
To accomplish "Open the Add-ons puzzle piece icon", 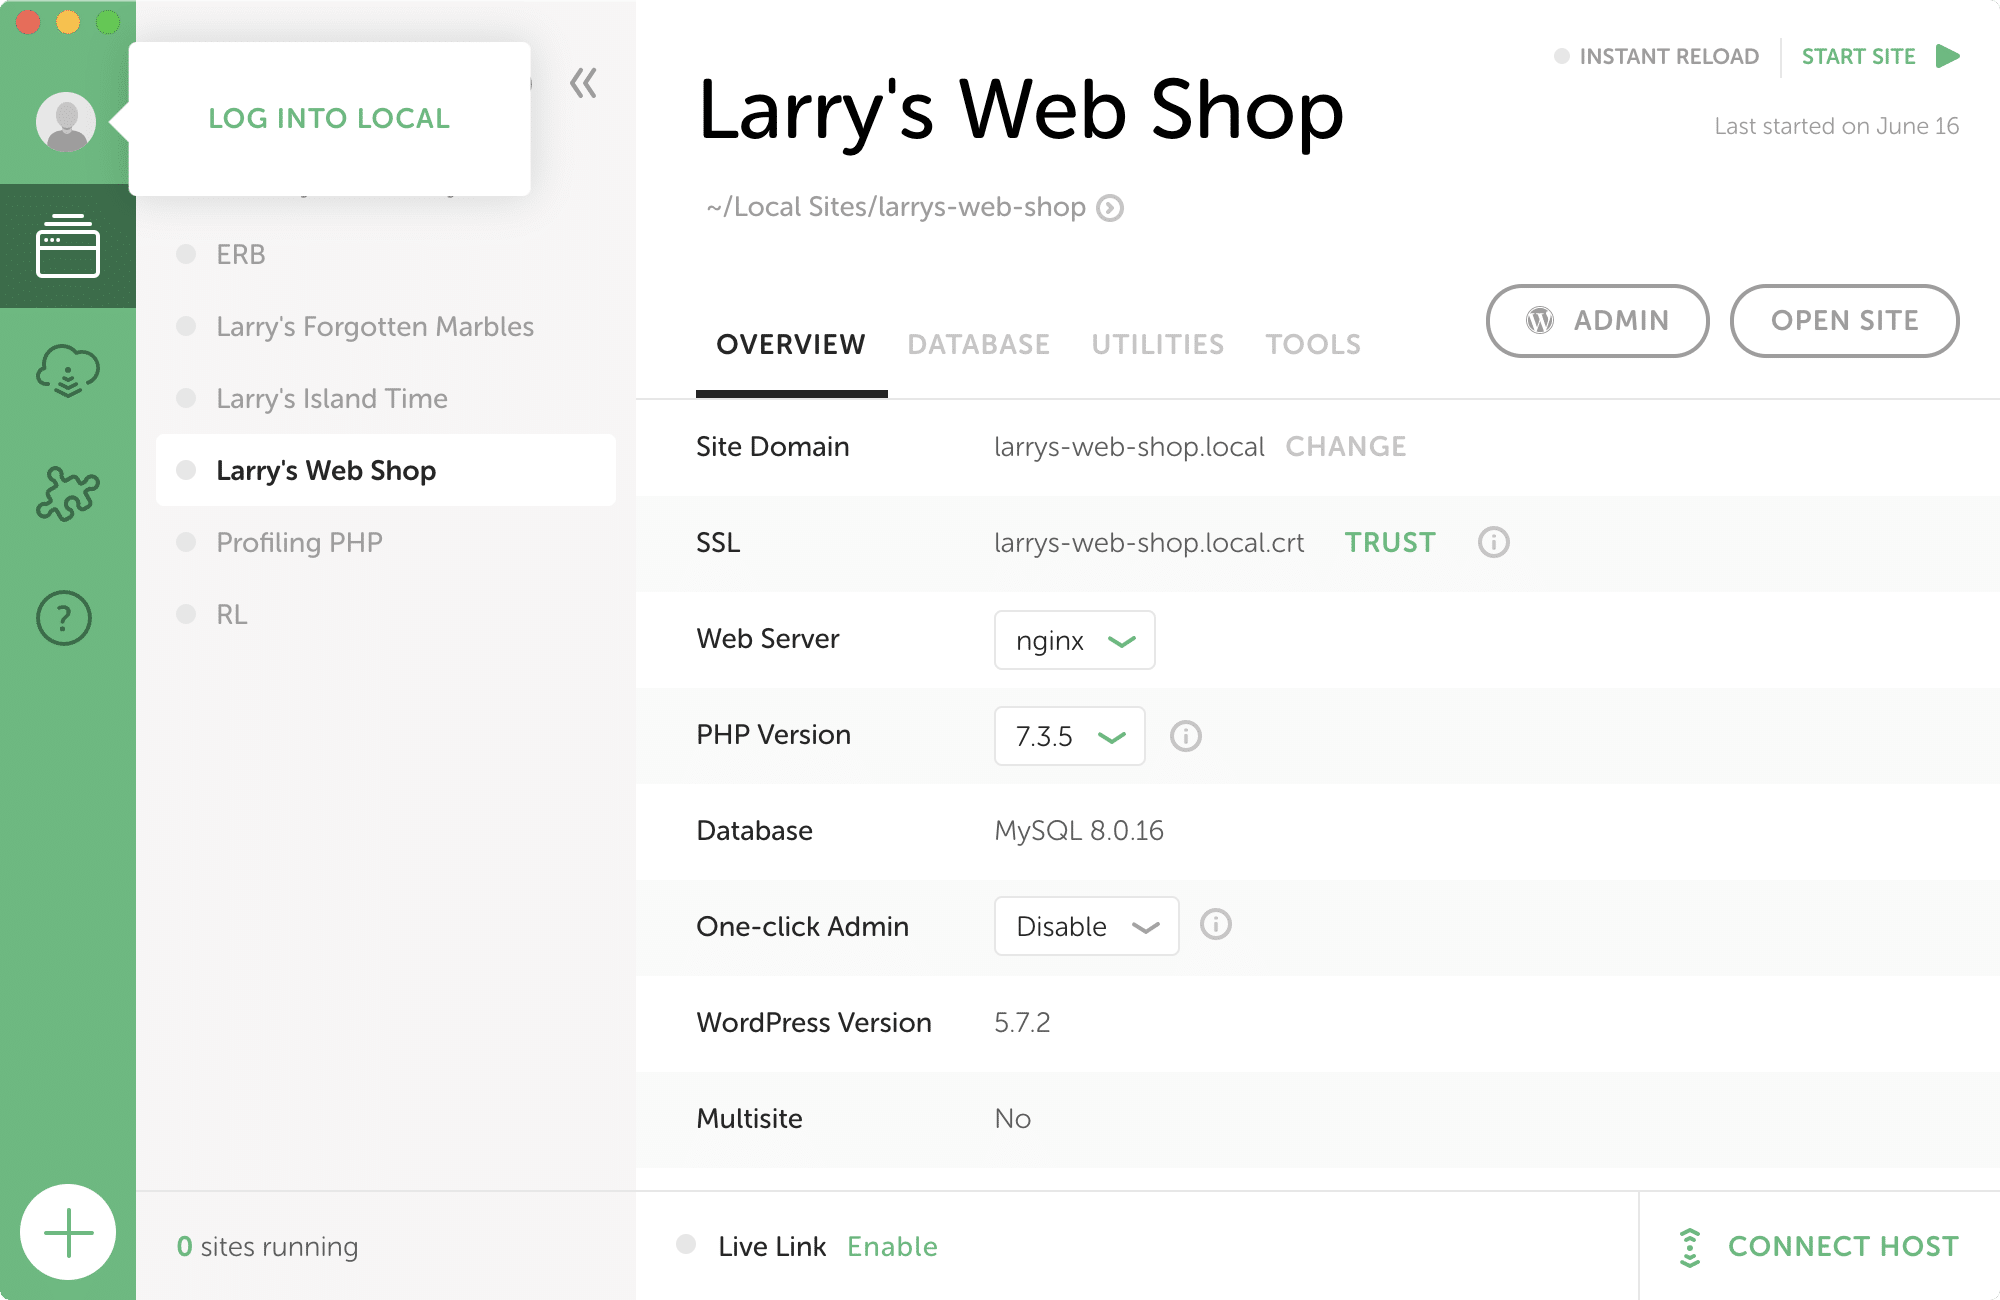I will point(68,494).
